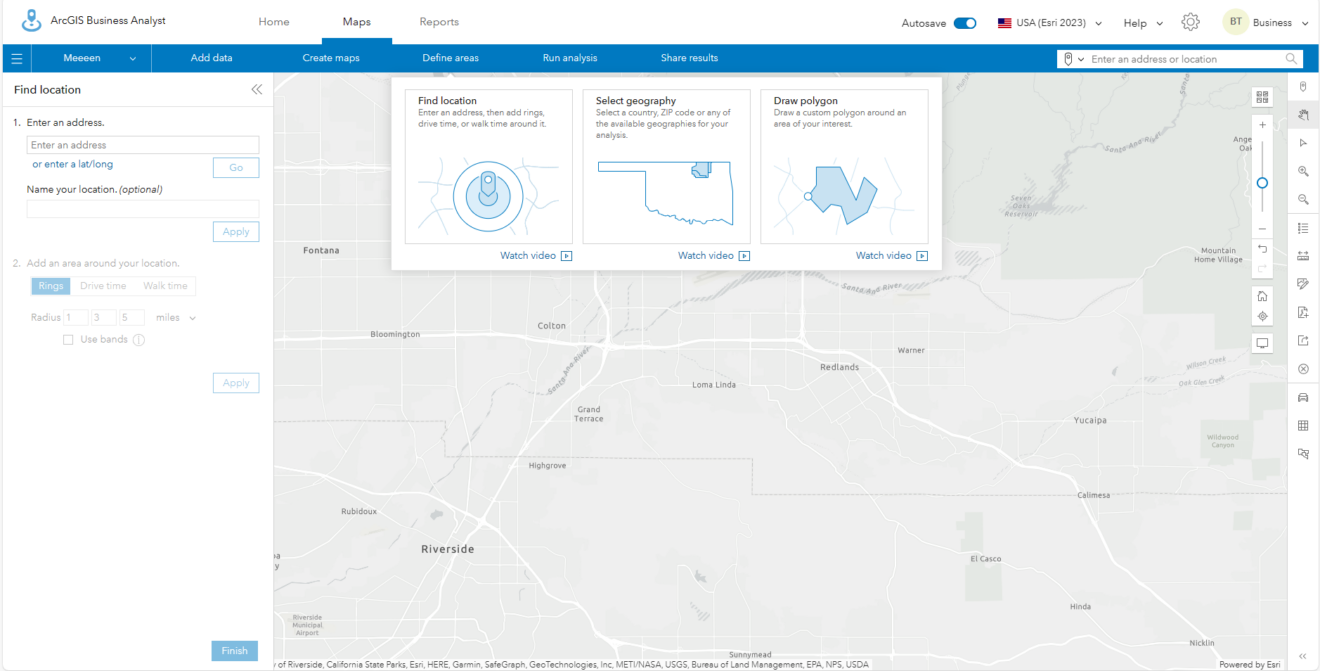Click the car icon in sidebar
This screenshot has height=671, width=1320.
[x=1303, y=397]
